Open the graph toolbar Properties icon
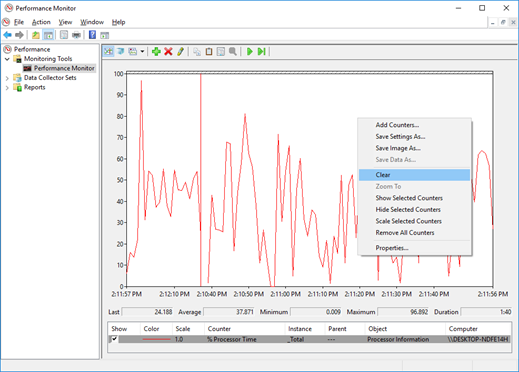 221,51
